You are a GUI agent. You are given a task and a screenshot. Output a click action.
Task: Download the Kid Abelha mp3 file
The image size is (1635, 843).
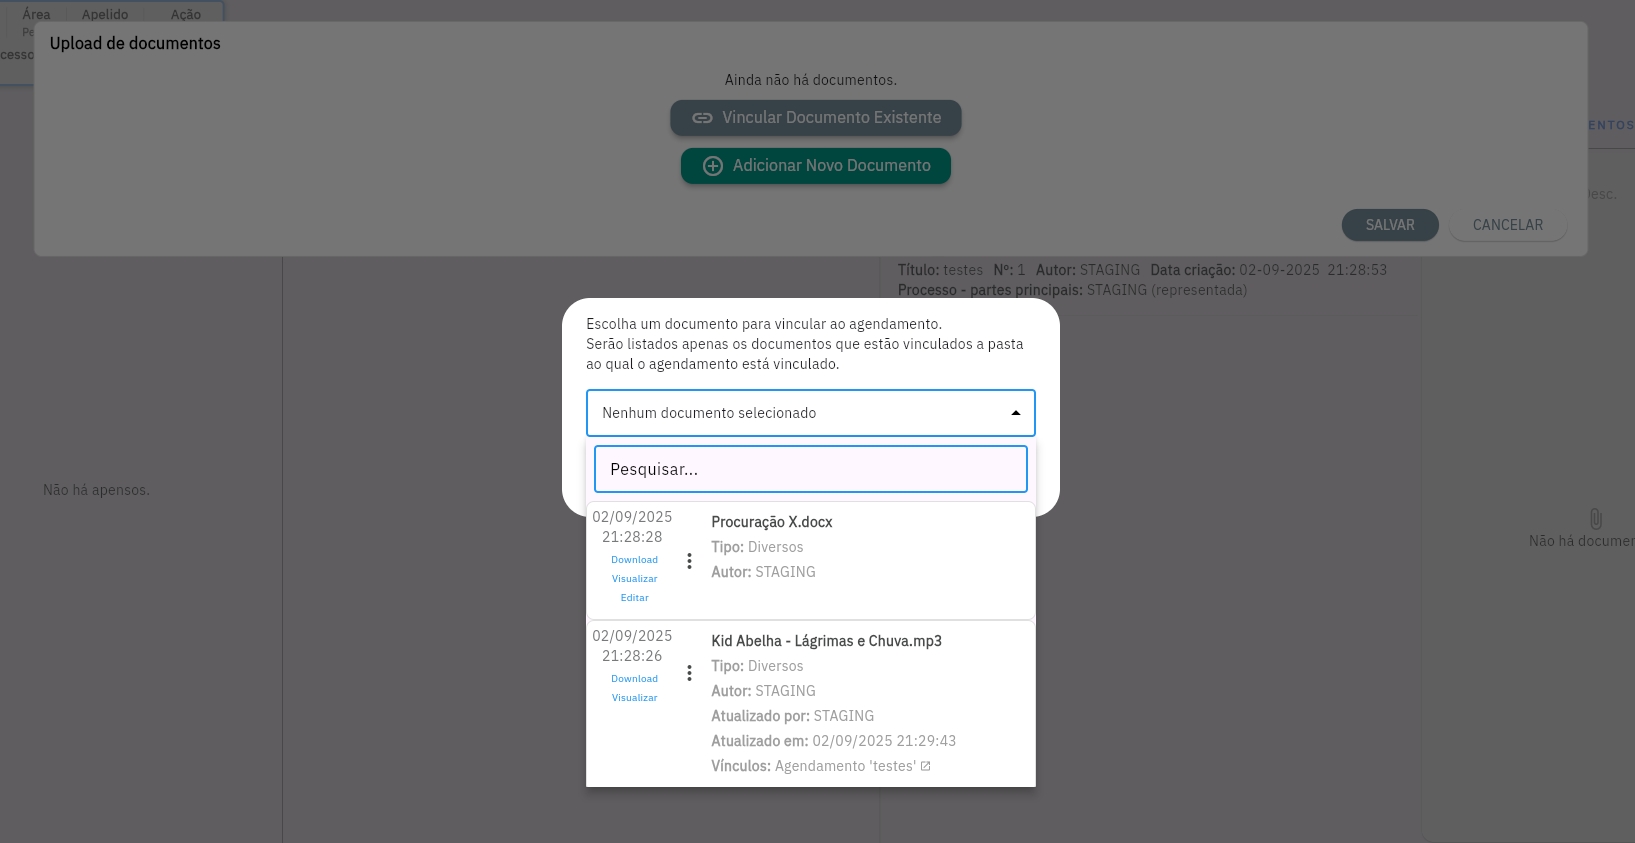(634, 679)
